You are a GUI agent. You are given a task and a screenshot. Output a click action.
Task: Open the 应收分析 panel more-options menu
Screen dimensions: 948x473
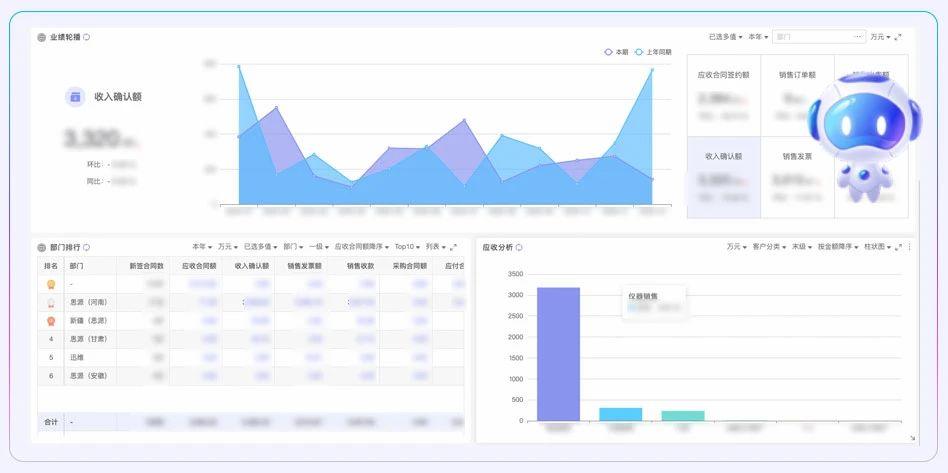(909, 246)
